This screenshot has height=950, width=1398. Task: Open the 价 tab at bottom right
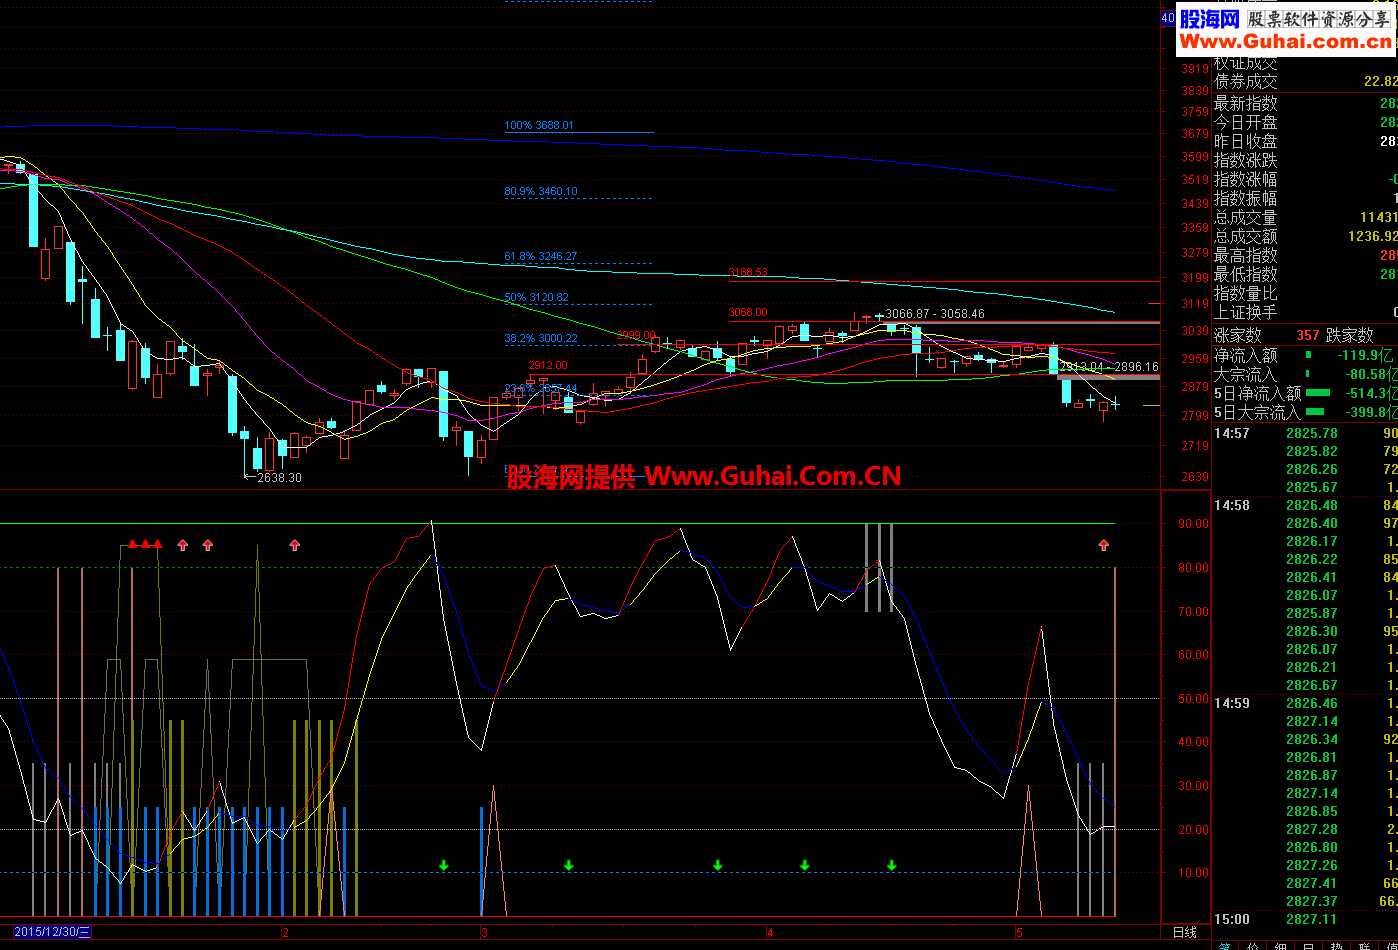(1252, 944)
